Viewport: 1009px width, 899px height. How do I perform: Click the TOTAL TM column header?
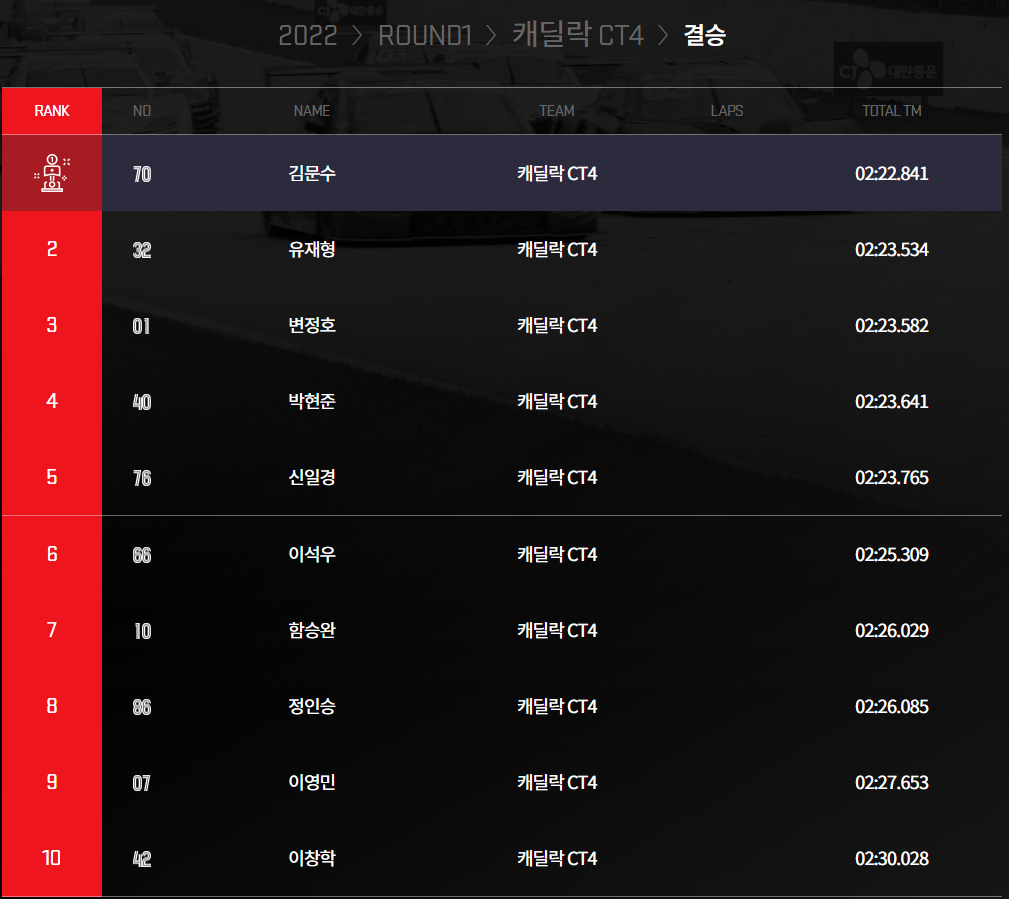click(x=891, y=111)
